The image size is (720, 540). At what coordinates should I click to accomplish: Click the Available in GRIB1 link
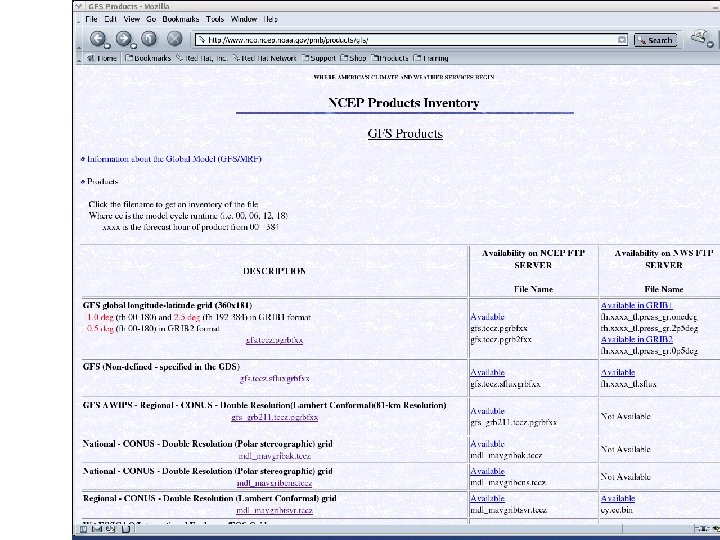(x=636, y=305)
